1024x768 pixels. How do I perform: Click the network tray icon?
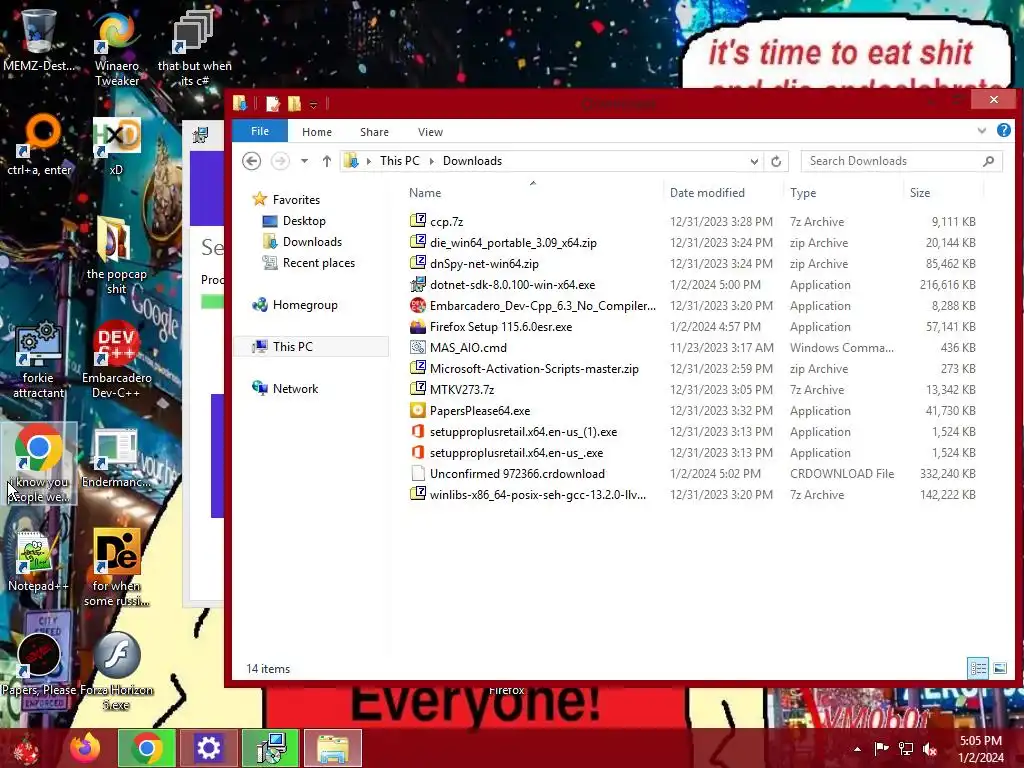906,749
